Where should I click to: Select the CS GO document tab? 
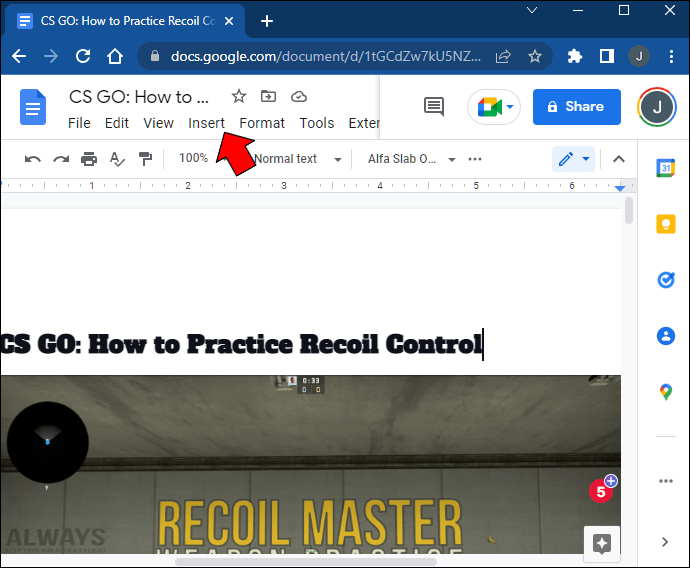pyautogui.click(x=125, y=21)
